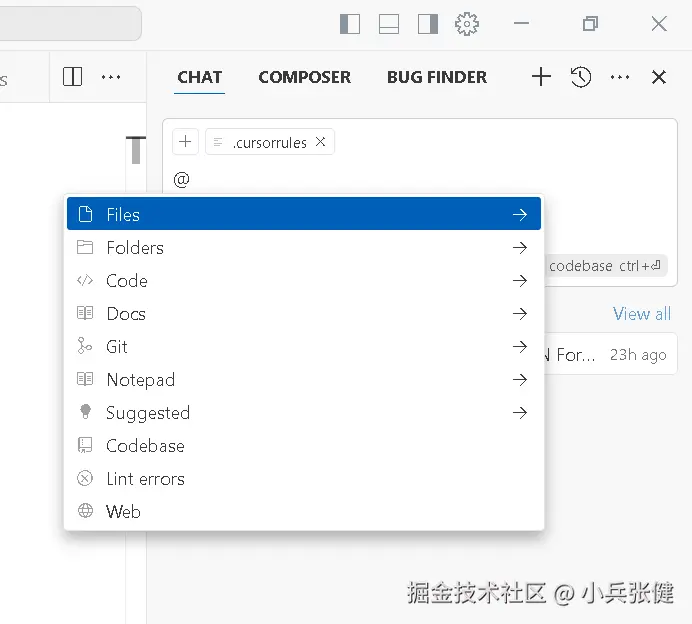Click the Lint errors circled-x icon
The height and width of the screenshot is (624, 692).
point(85,478)
